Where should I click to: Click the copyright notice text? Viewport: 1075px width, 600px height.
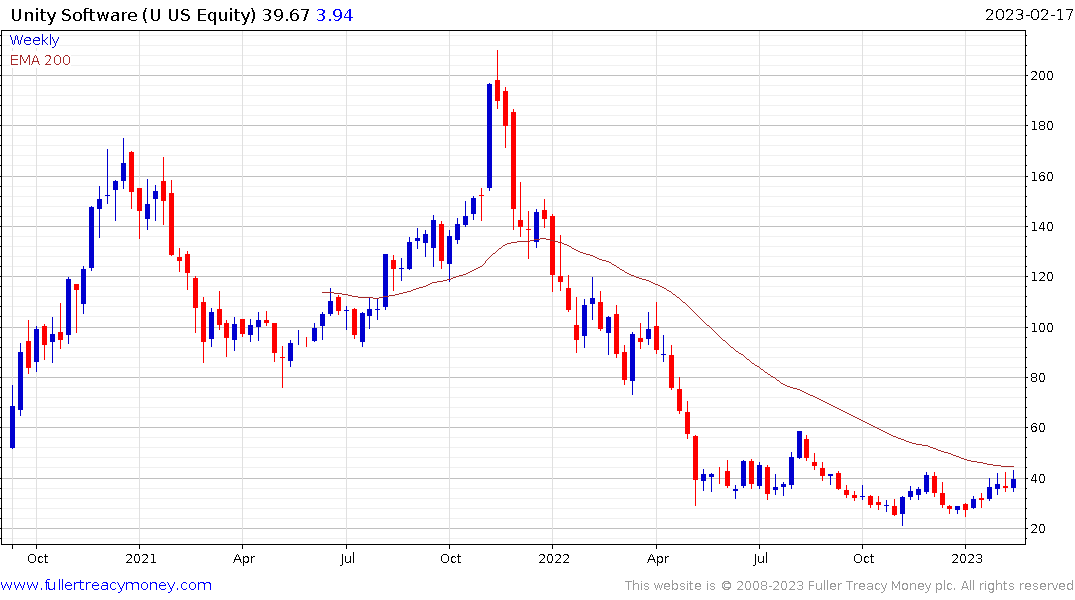849,586
